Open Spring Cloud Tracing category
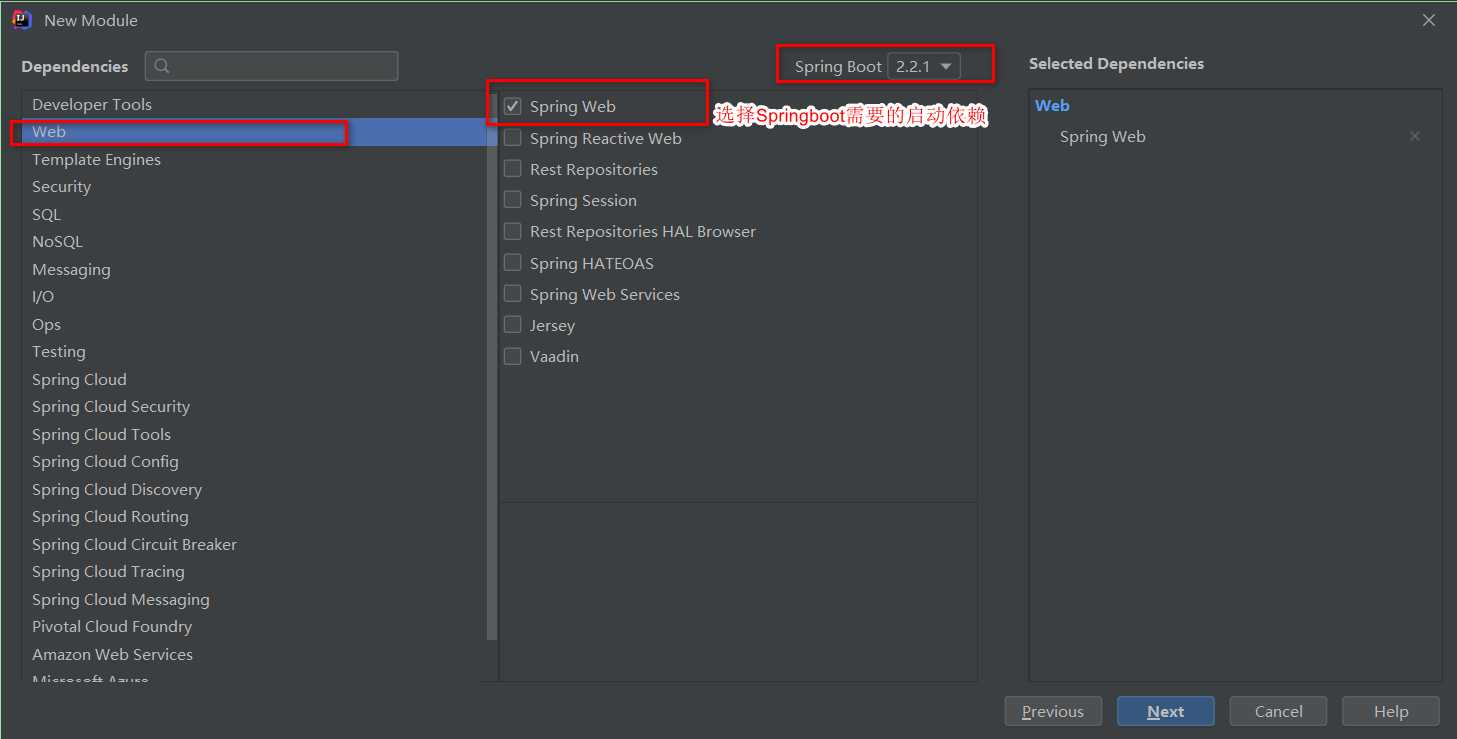This screenshot has height=739, width=1457. click(254, 572)
